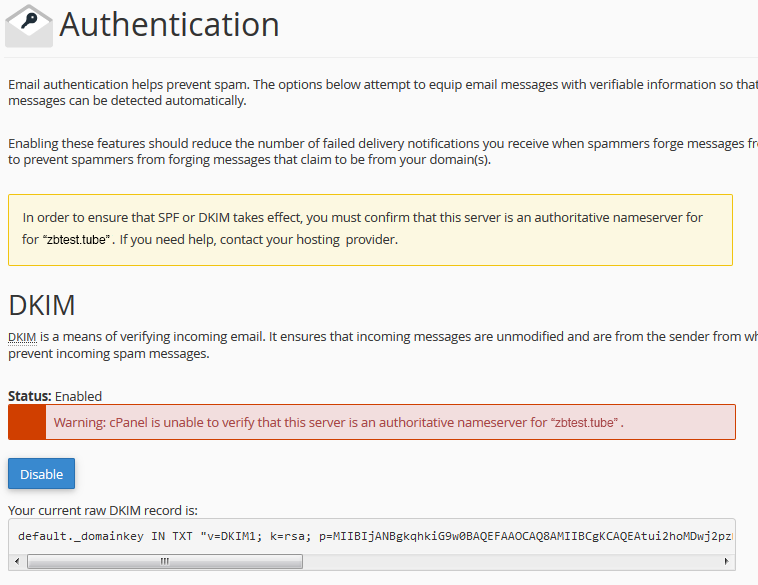Click the orange warning indicator block

point(27,422)
